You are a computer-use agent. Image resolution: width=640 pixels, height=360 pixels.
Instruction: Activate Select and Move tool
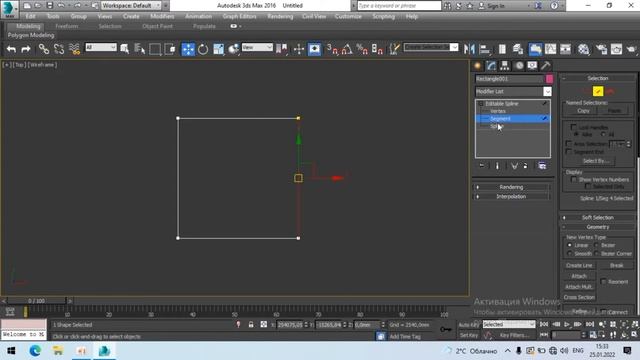tap(188, 49)
